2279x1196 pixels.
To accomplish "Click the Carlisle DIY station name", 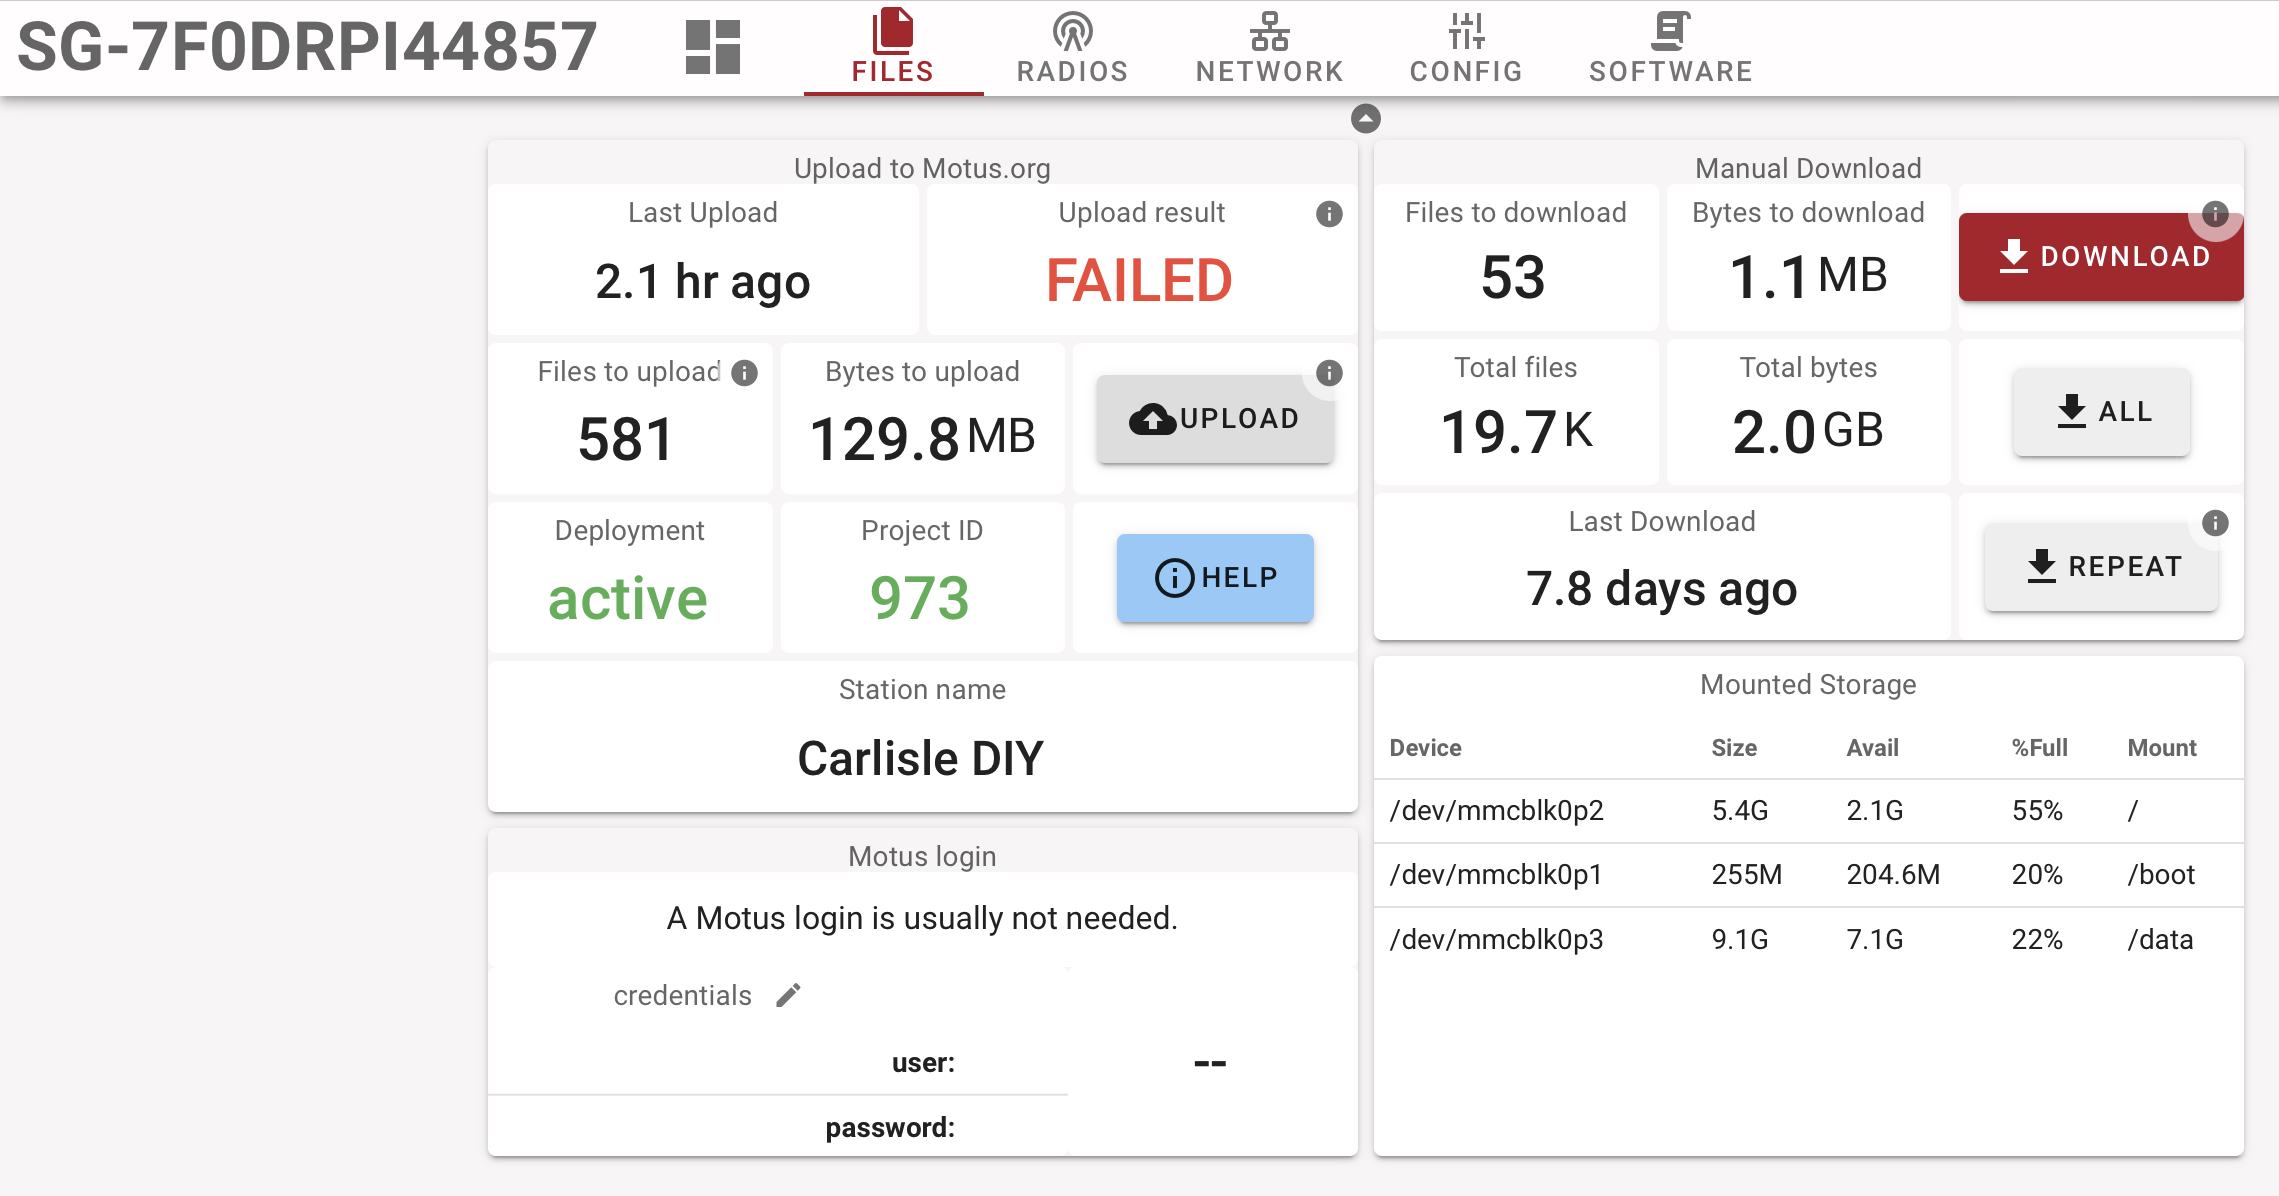I will pos(921,758).
